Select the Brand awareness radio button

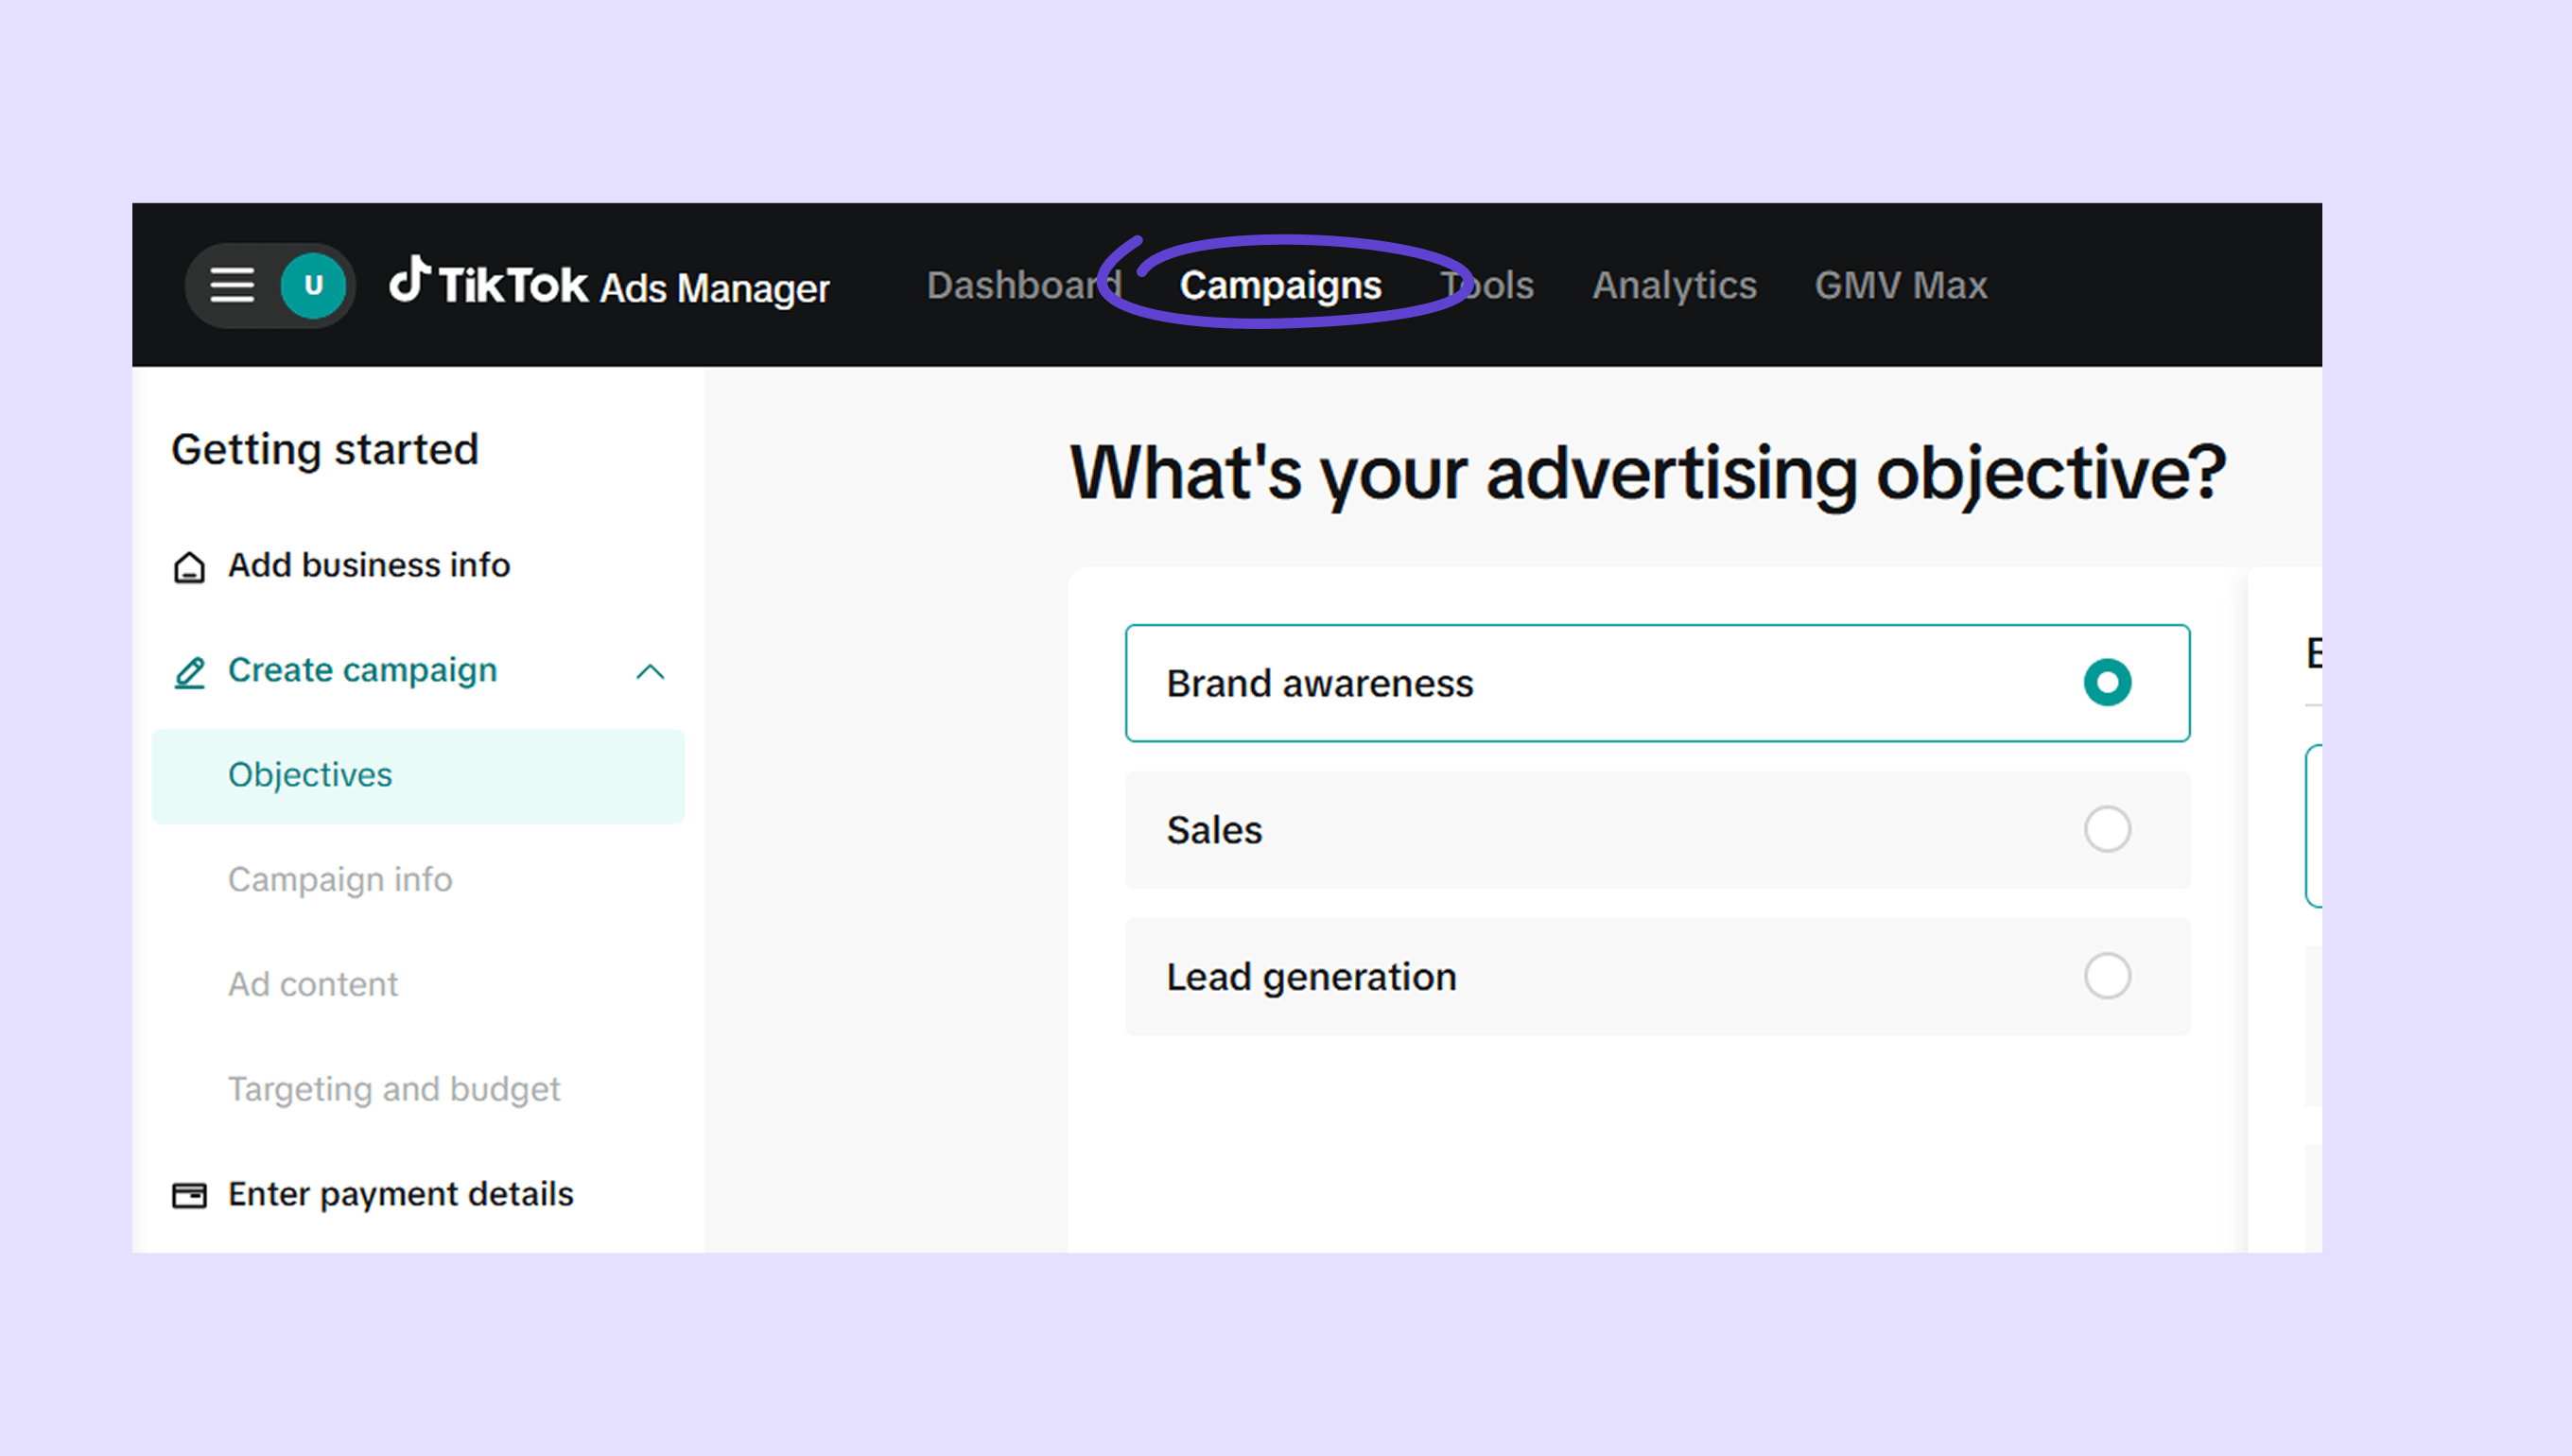pos(2106,683)
